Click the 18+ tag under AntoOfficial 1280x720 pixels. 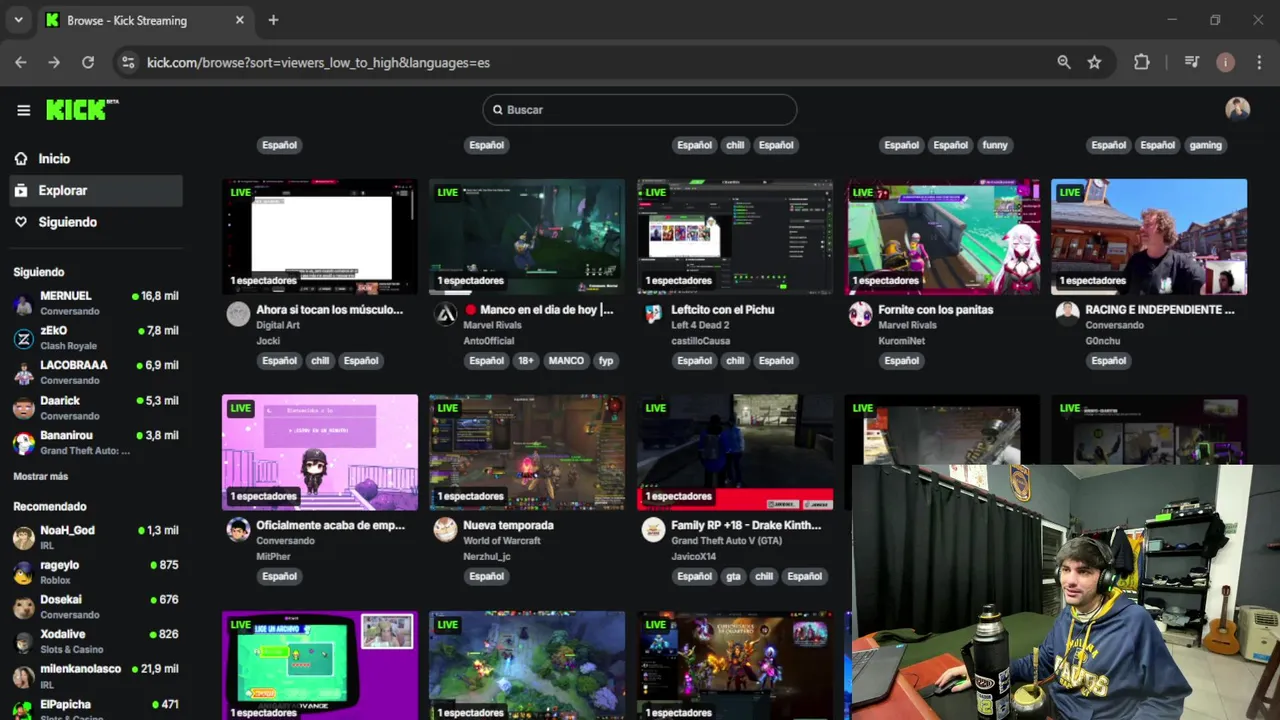pos(527,361)
